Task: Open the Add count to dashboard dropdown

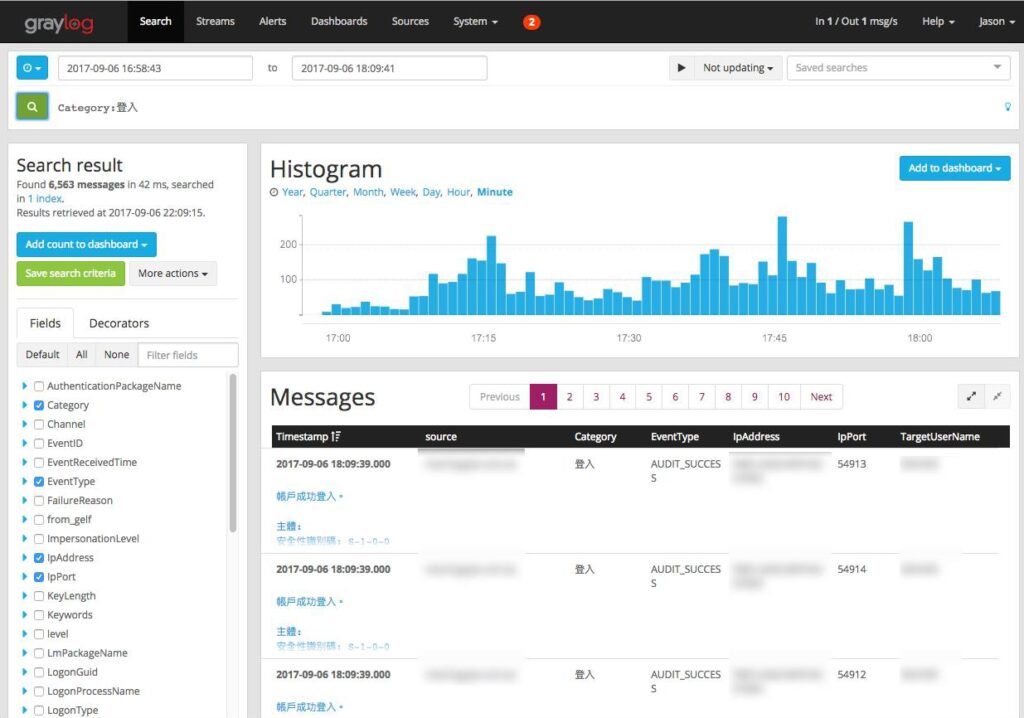Action: click(x=86, y=244)
